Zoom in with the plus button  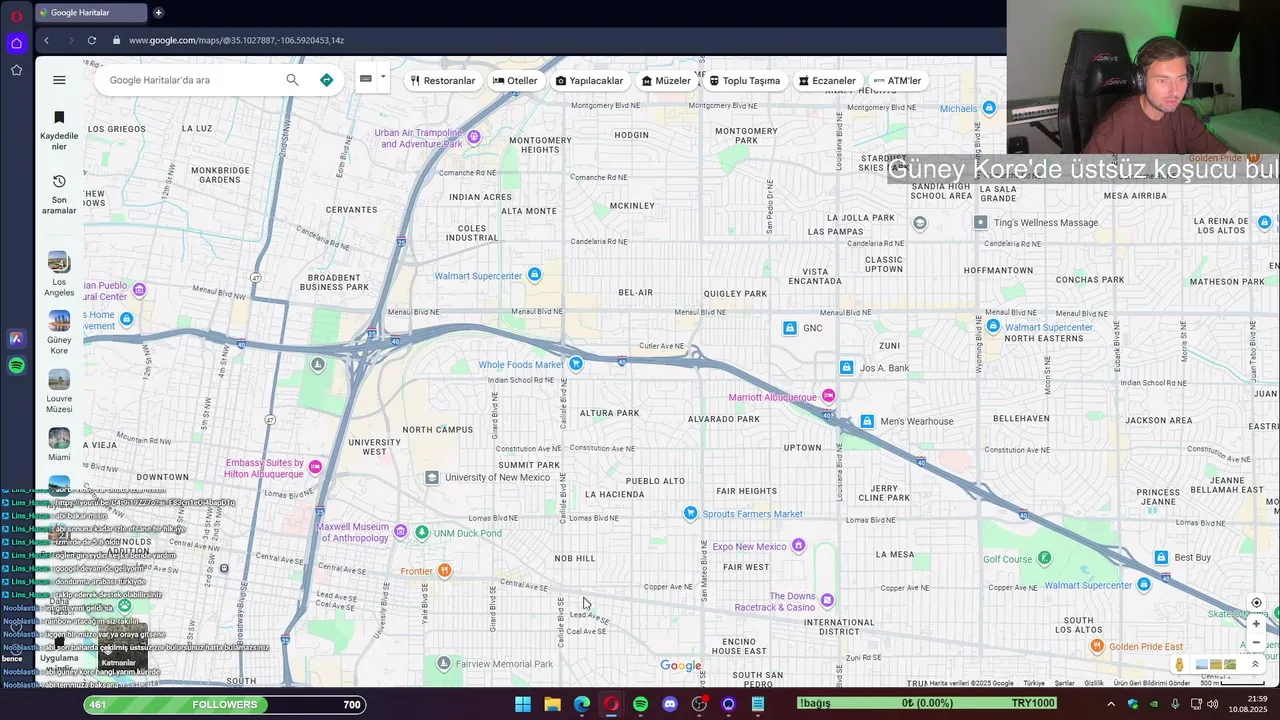(1256, 624)
